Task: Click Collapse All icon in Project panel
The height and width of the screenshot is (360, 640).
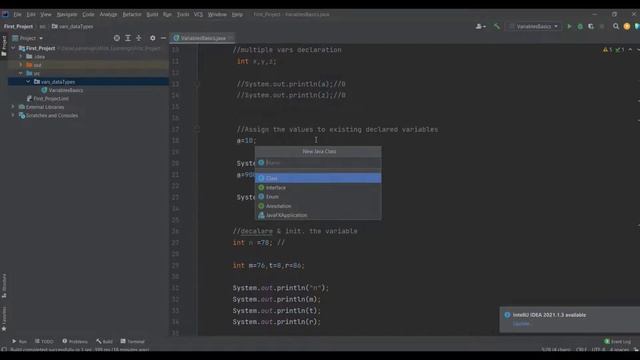Action: point(139,38)
